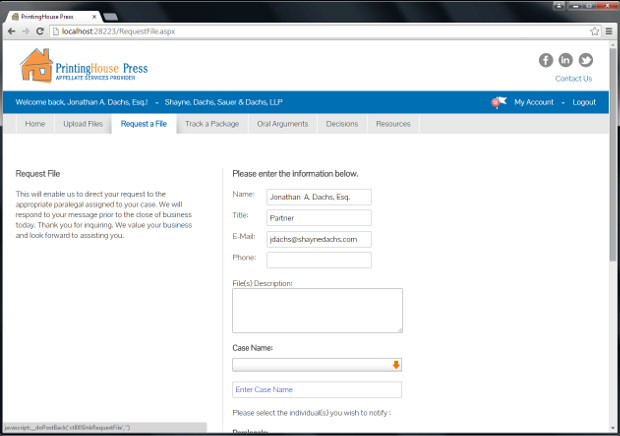Image resolution: width=620 pixels, height=436 pixels.
Task: Open the Twitter social icon
Action: (x=586, y=60)
